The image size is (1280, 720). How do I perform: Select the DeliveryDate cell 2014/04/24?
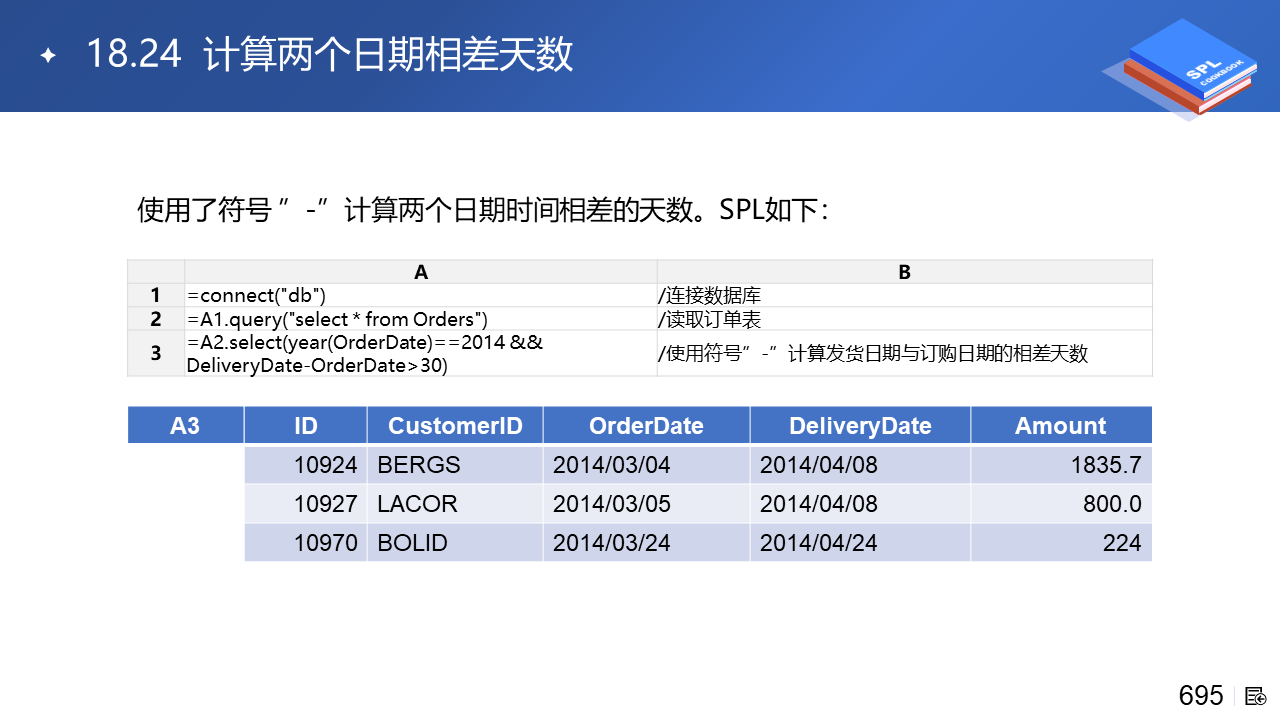click(860, 543)
